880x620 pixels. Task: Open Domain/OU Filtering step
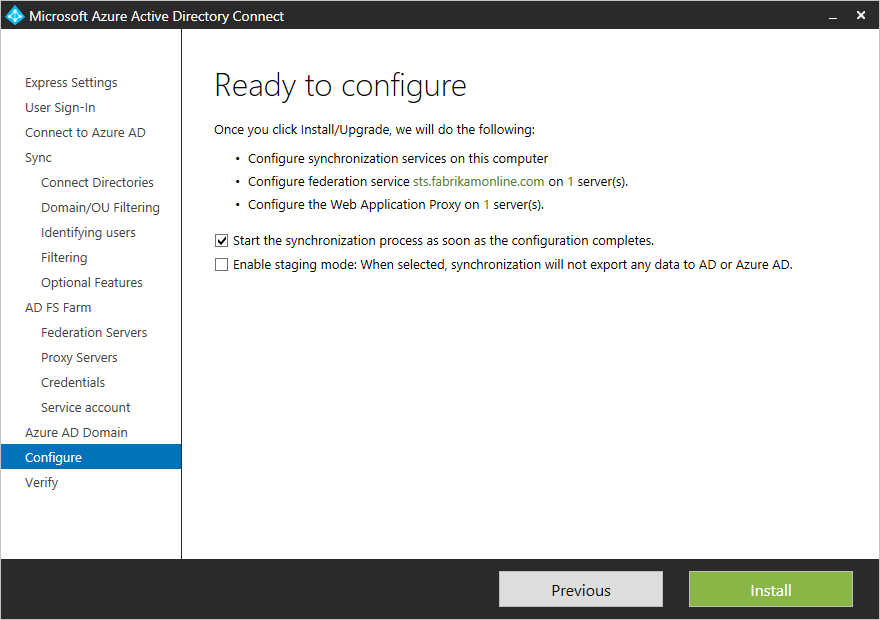click(100, 208)
